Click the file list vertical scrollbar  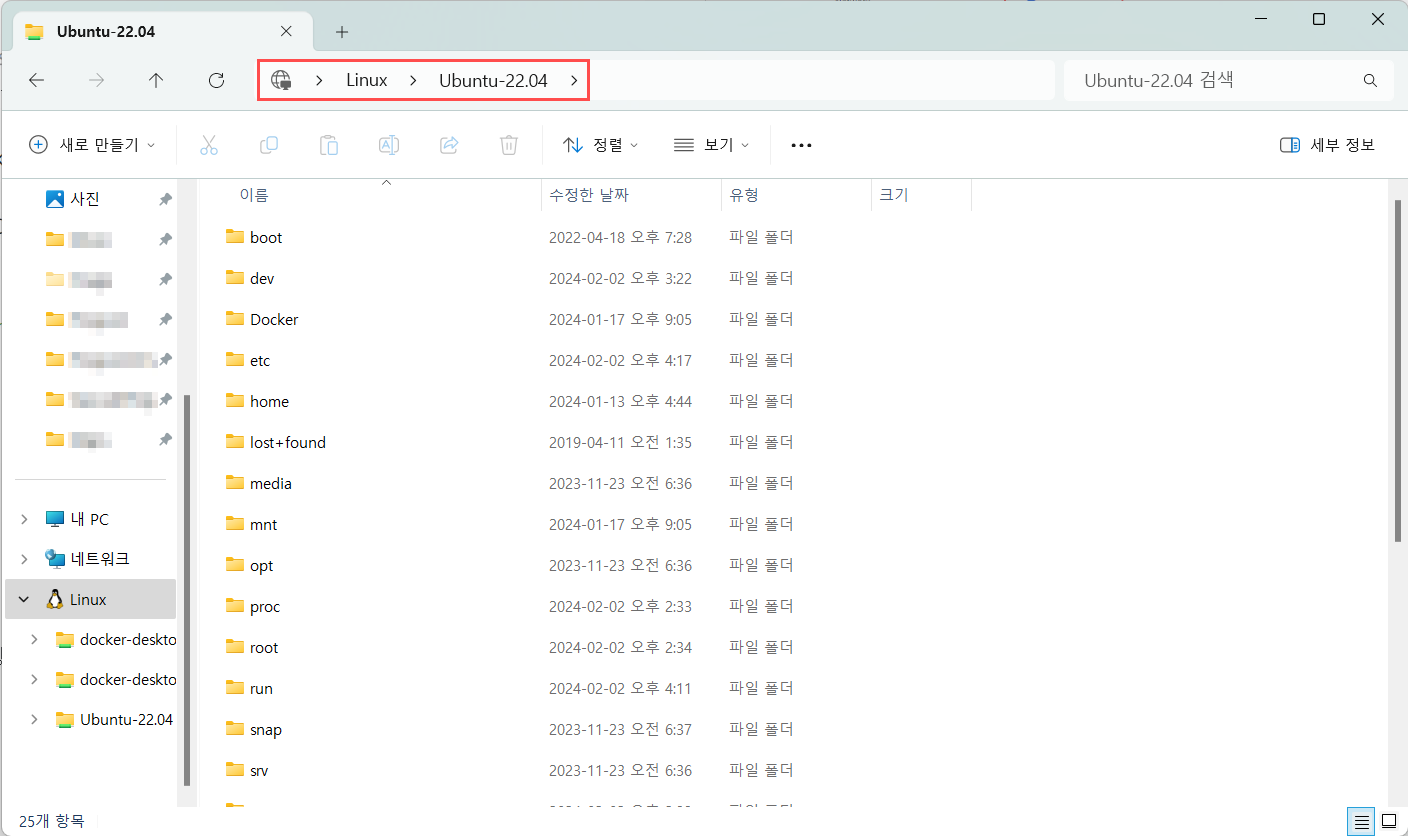click(x=1397, y=370)
